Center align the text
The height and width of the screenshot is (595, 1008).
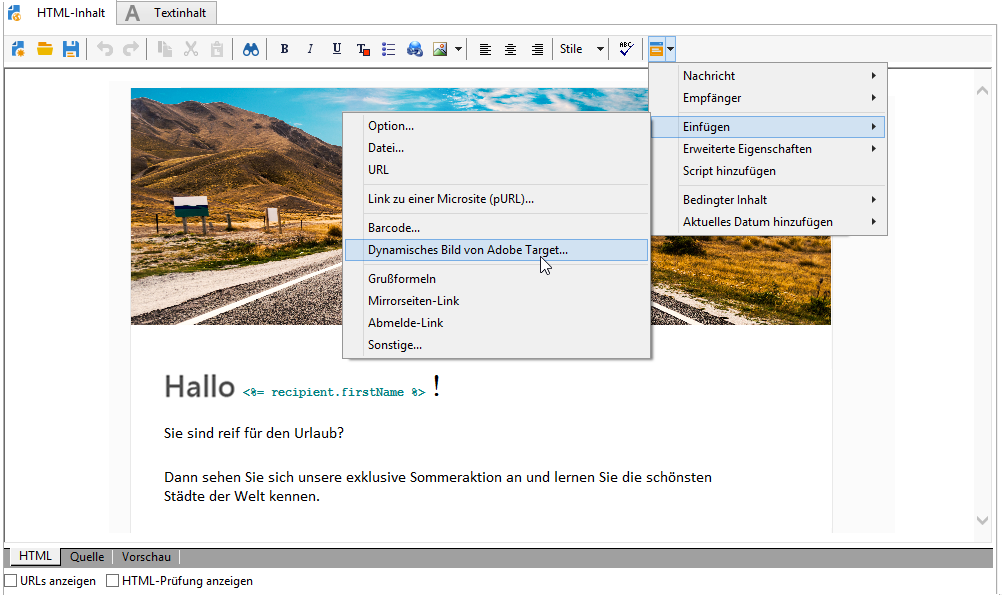point(510,49)
